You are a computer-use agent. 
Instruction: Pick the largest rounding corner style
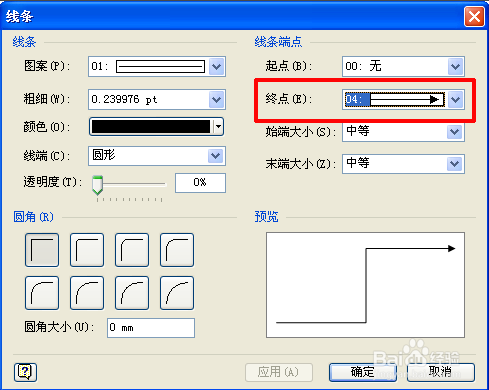tap(177, 293)
